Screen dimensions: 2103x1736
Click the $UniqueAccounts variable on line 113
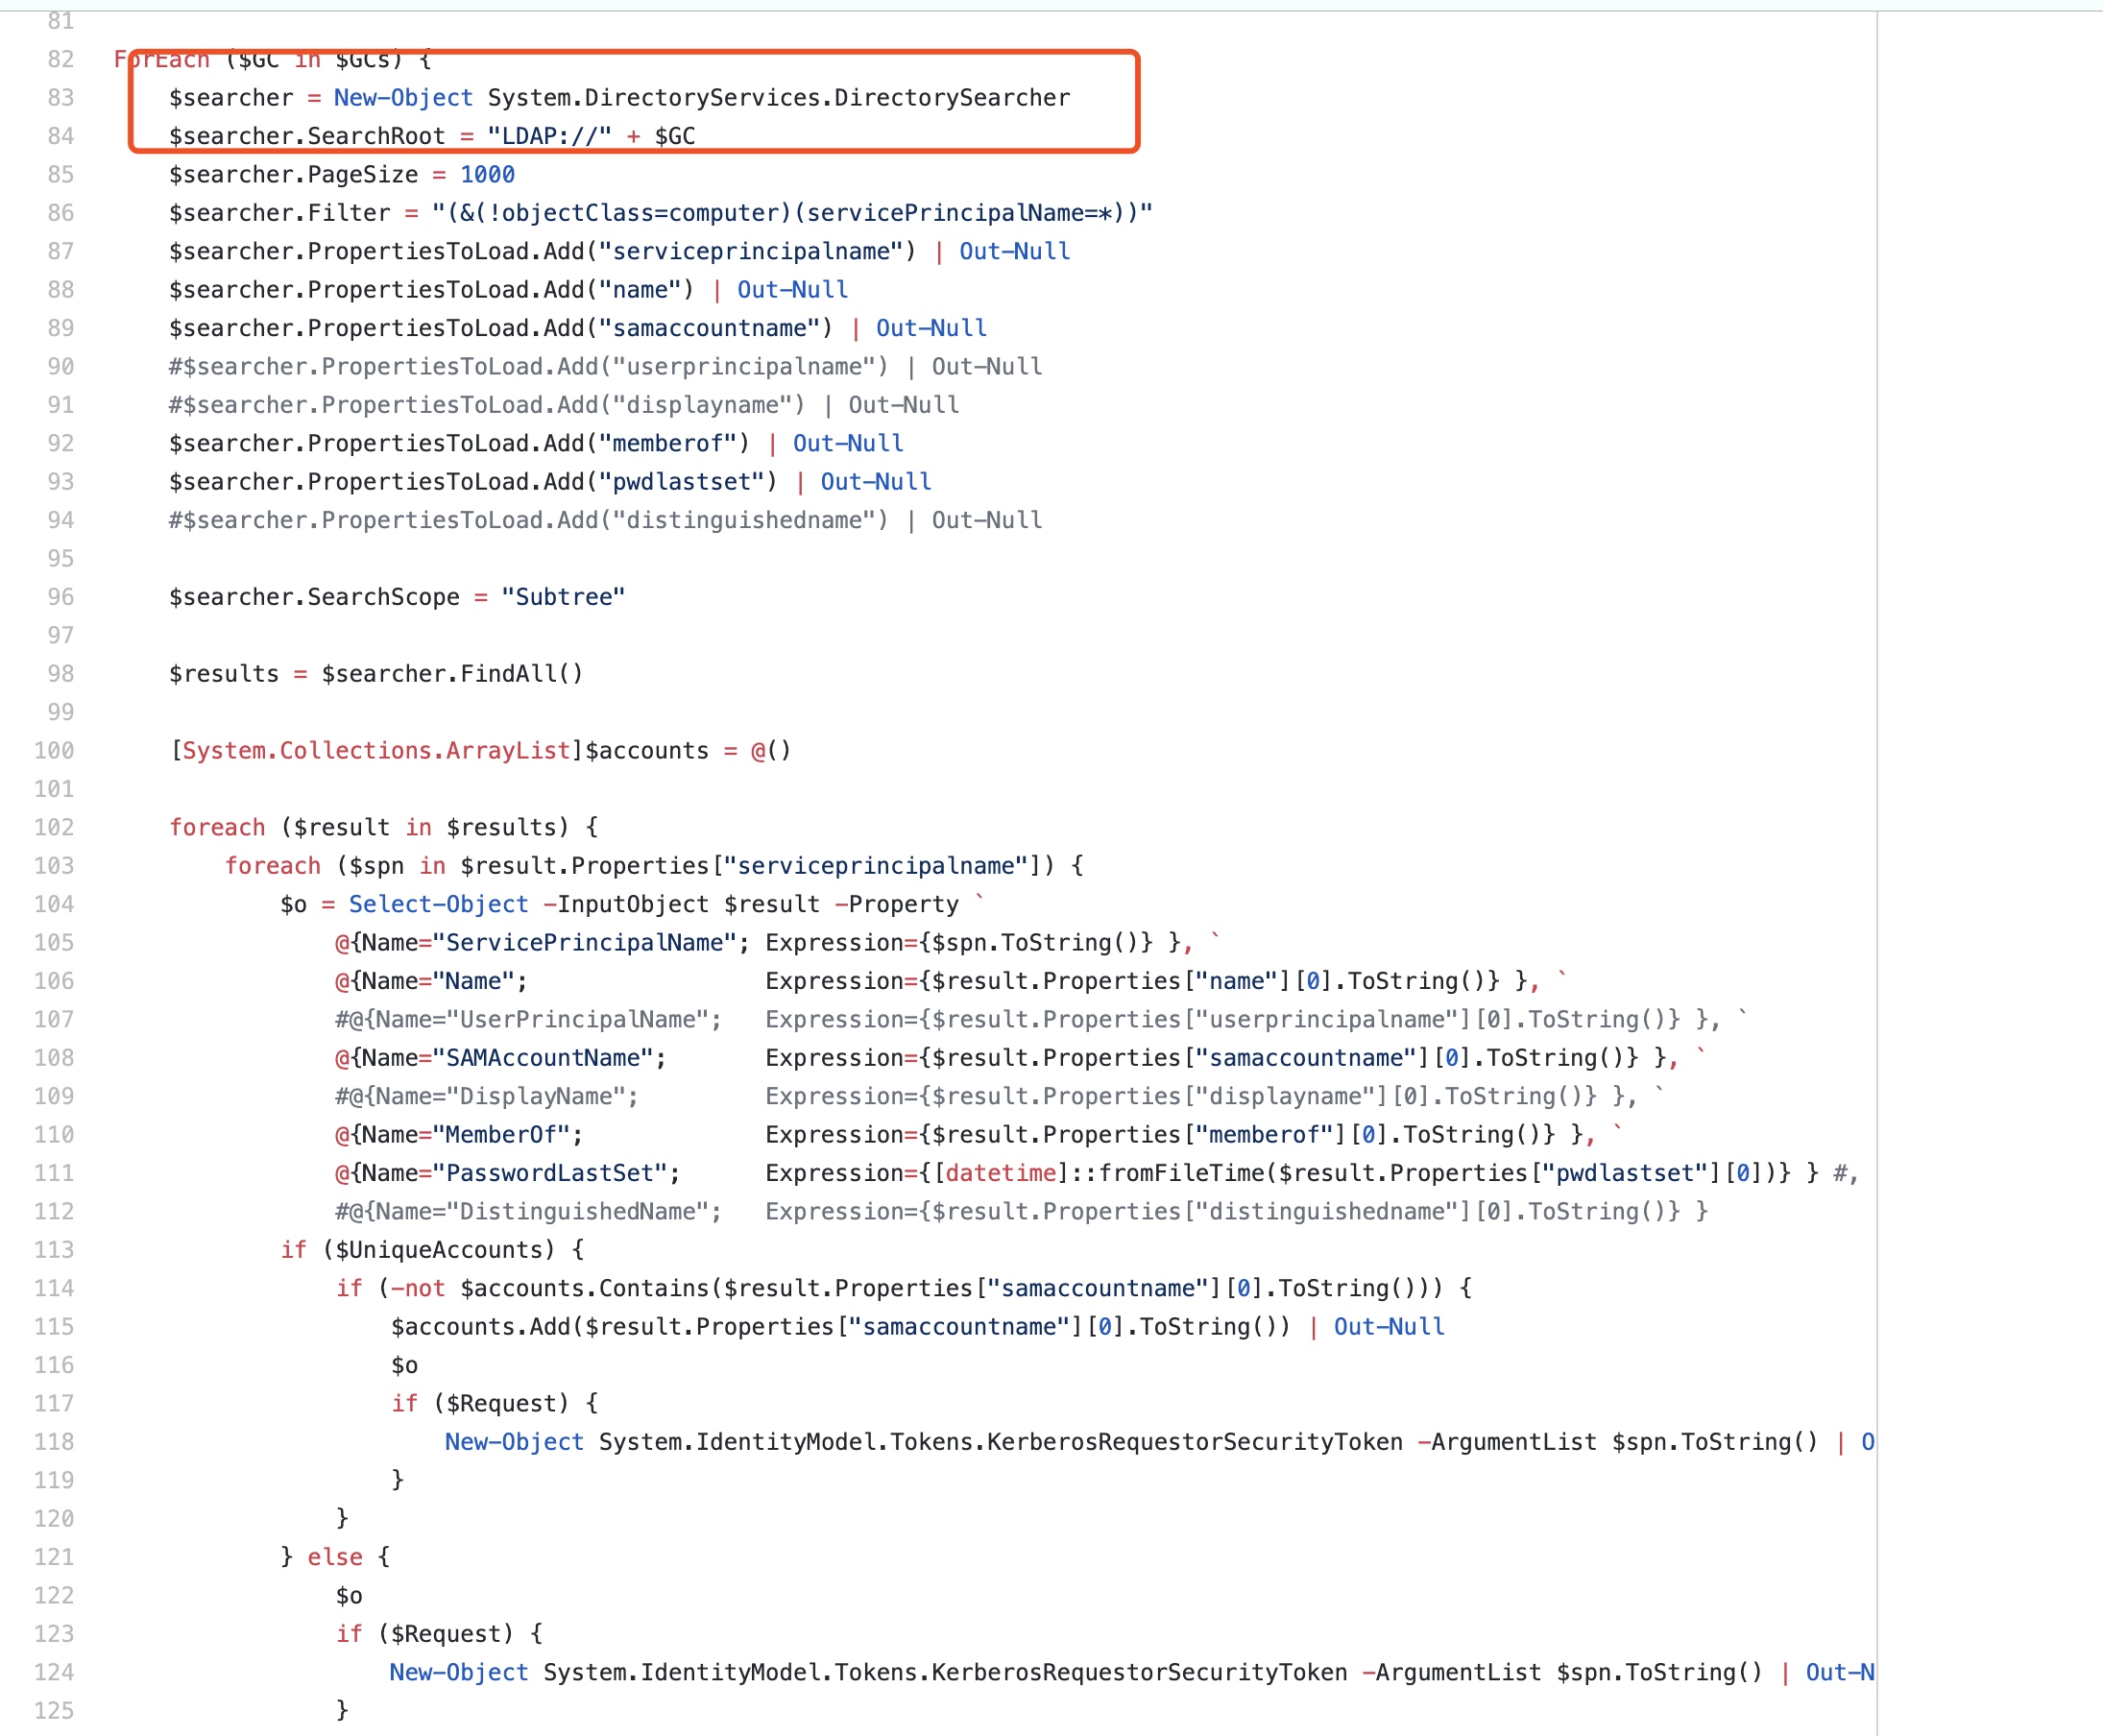click(439, 1250)
